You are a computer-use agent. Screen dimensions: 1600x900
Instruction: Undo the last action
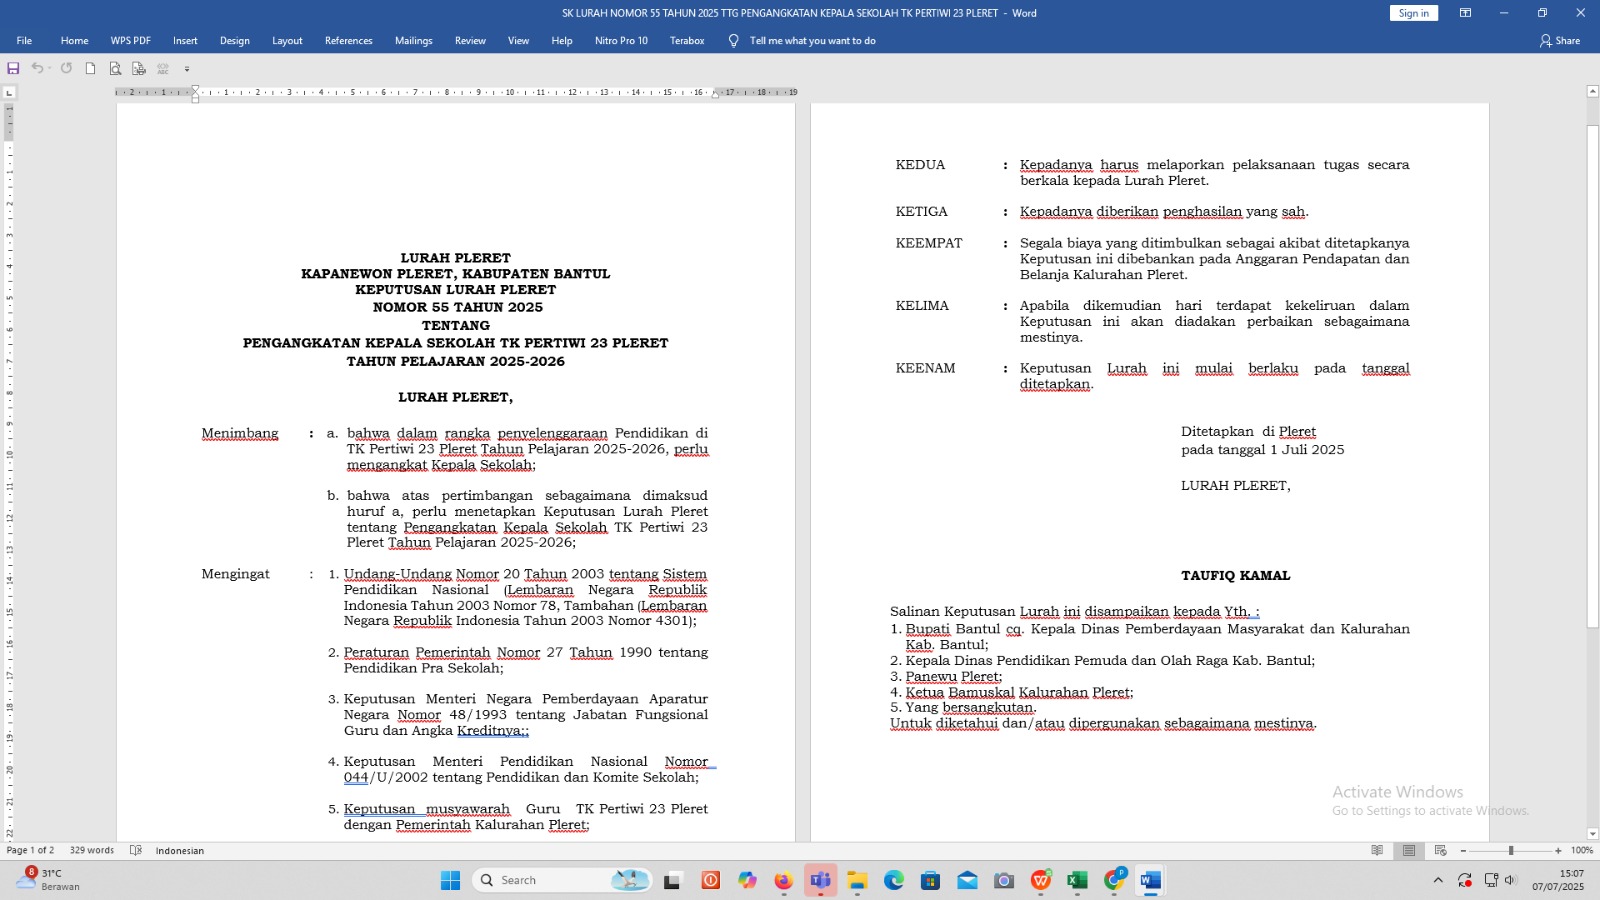point(36,68)
